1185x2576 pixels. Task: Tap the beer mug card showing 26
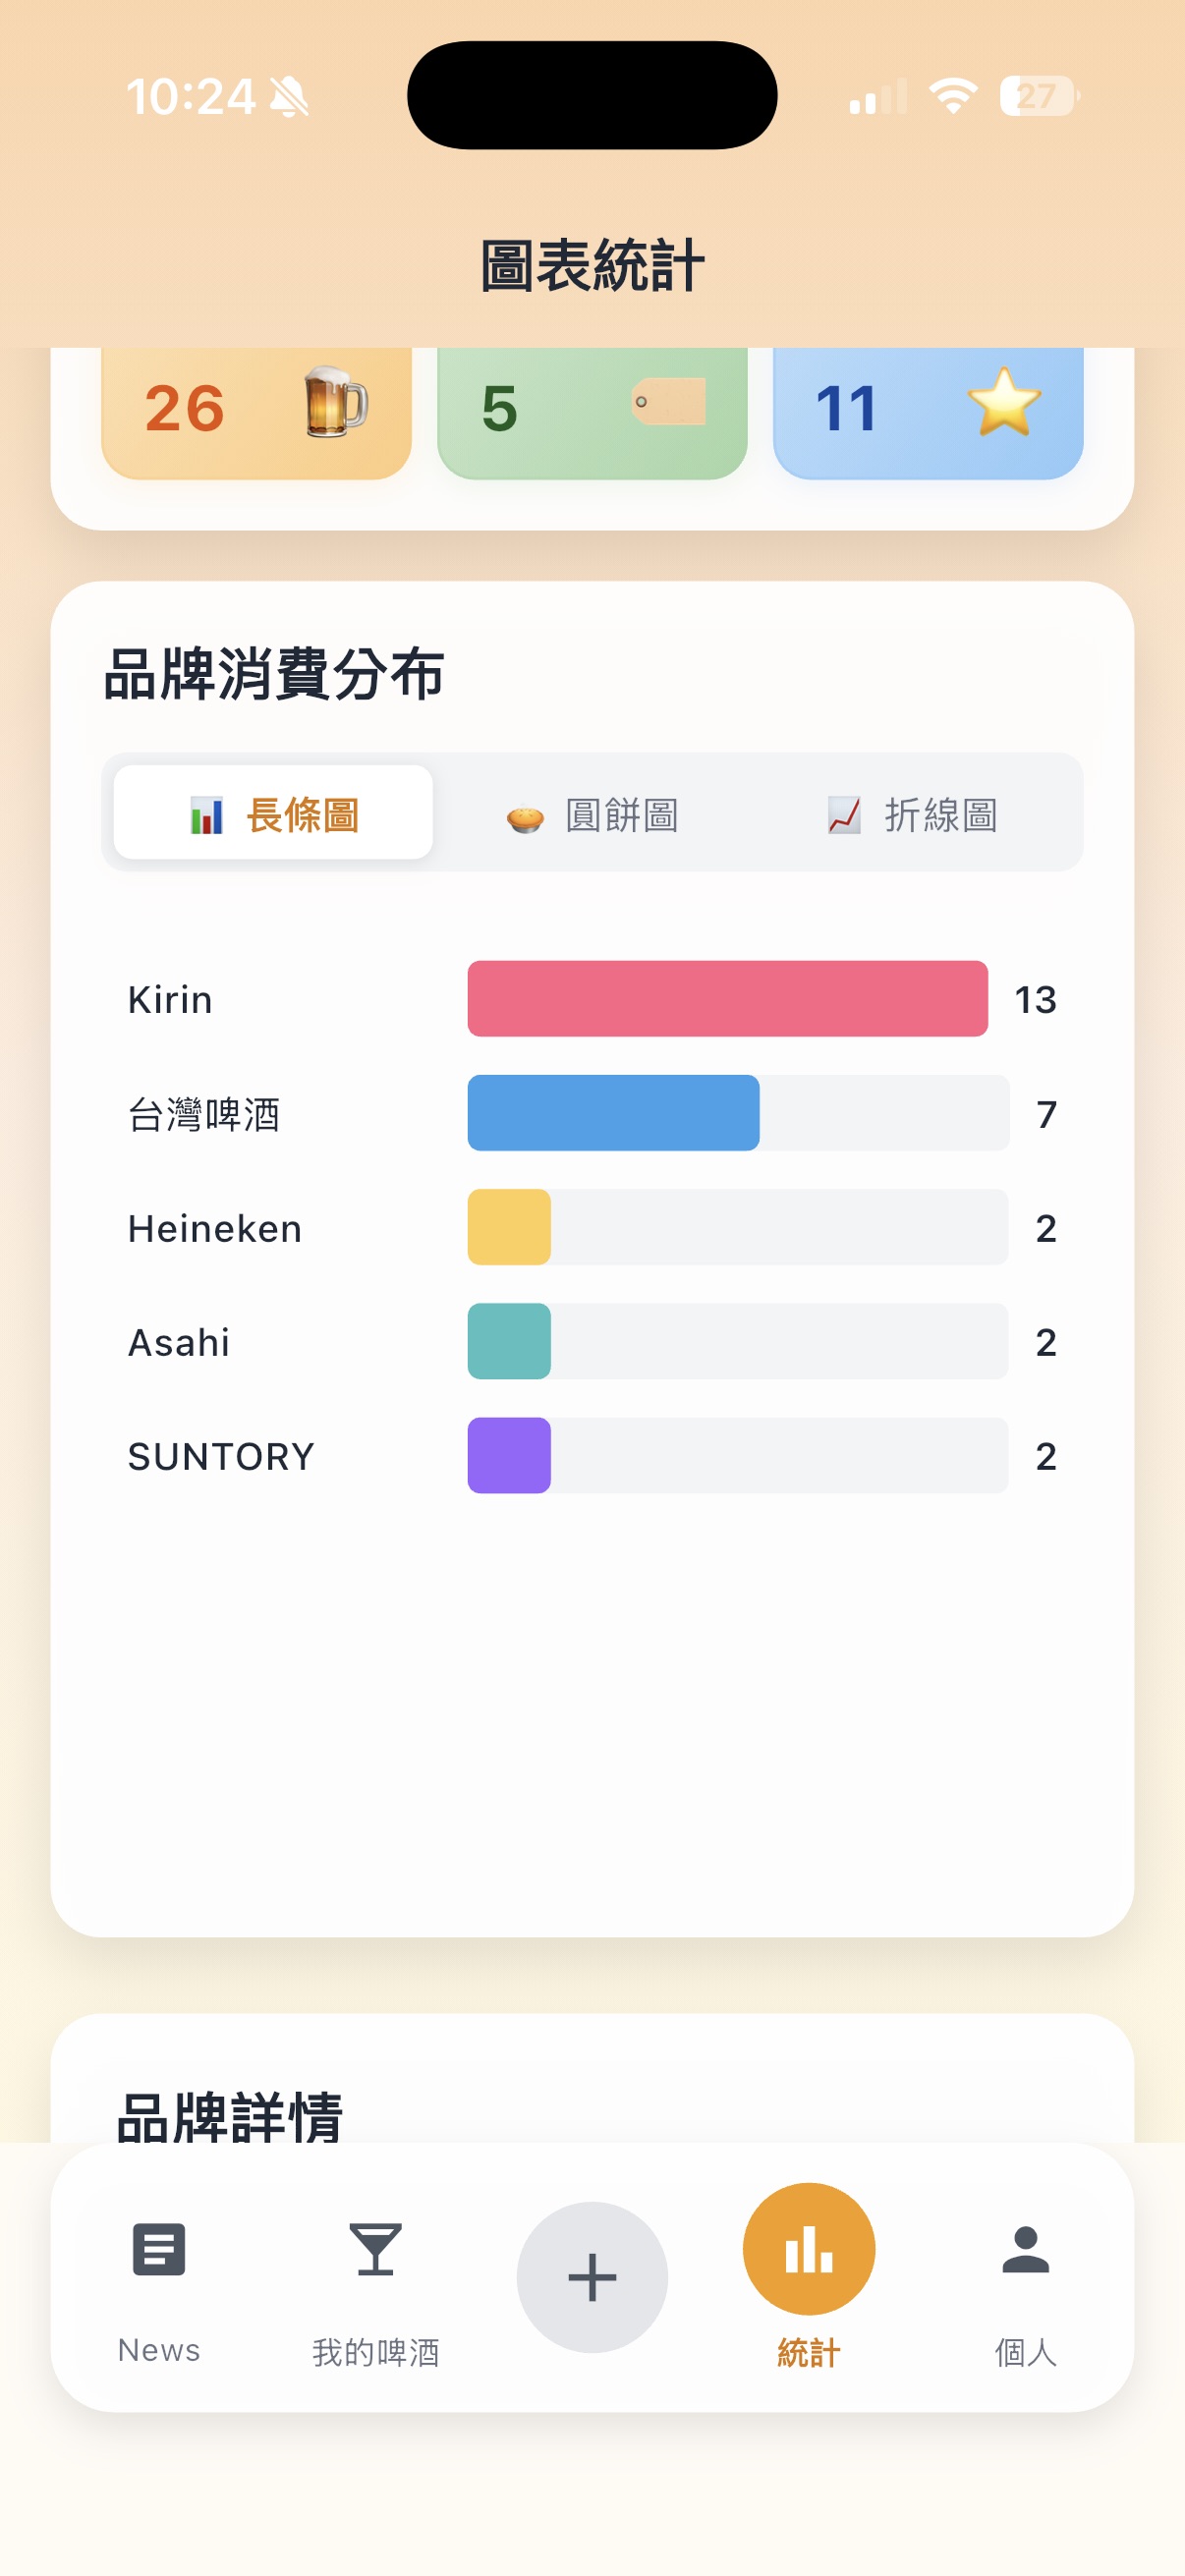click(257, 412)
